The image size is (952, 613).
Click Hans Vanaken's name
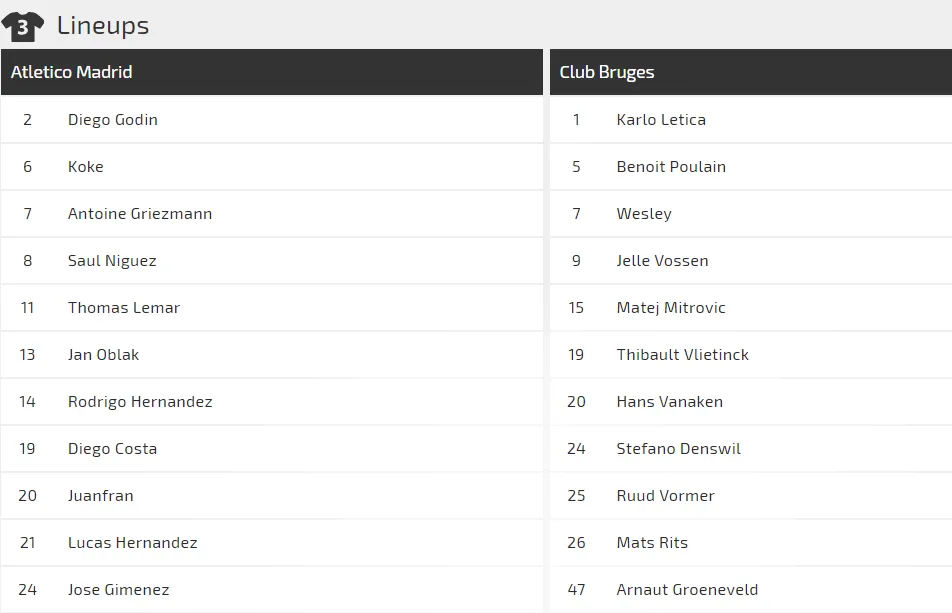(670, 401)
